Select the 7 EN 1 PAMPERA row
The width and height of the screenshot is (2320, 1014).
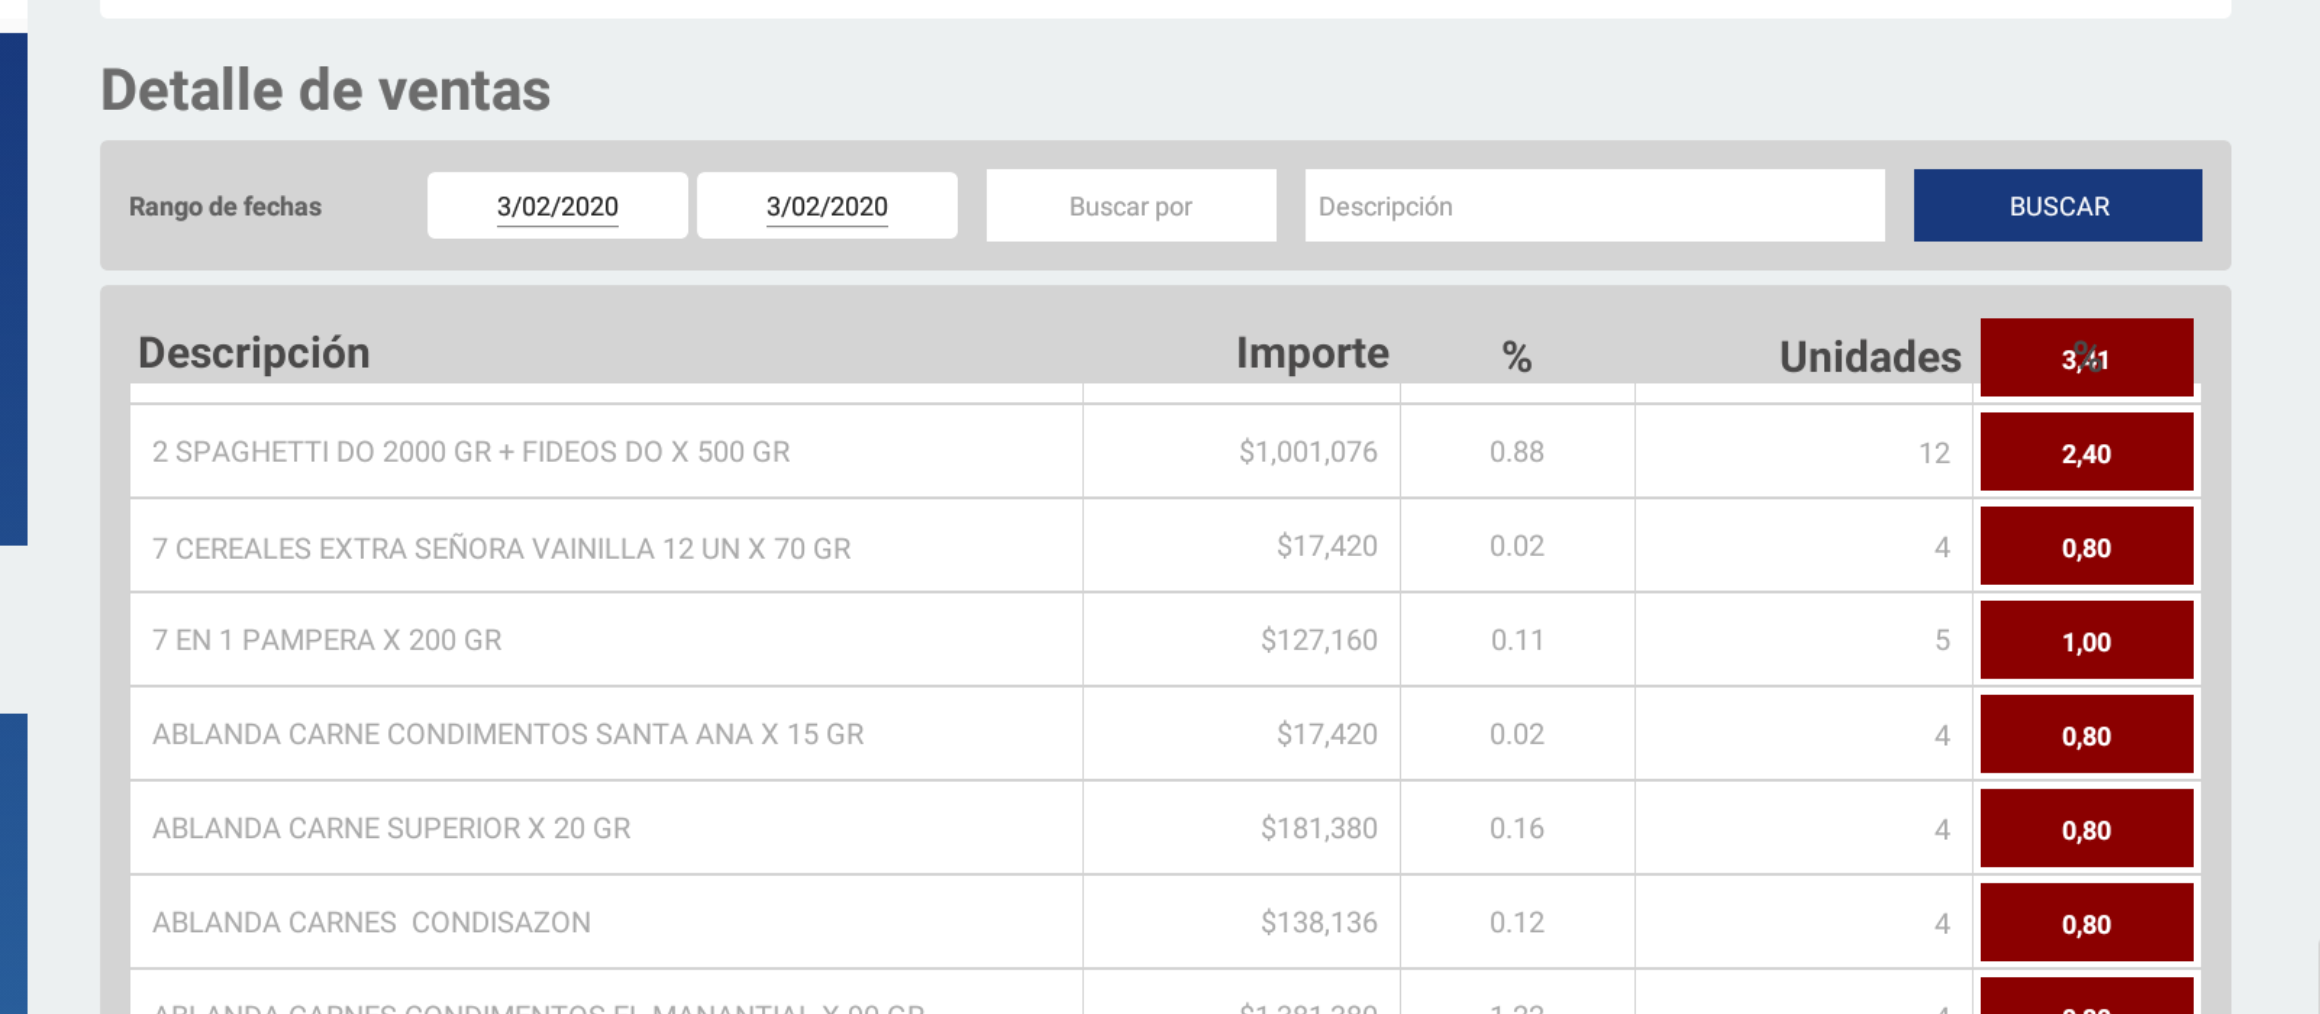[x=327, y=640]
